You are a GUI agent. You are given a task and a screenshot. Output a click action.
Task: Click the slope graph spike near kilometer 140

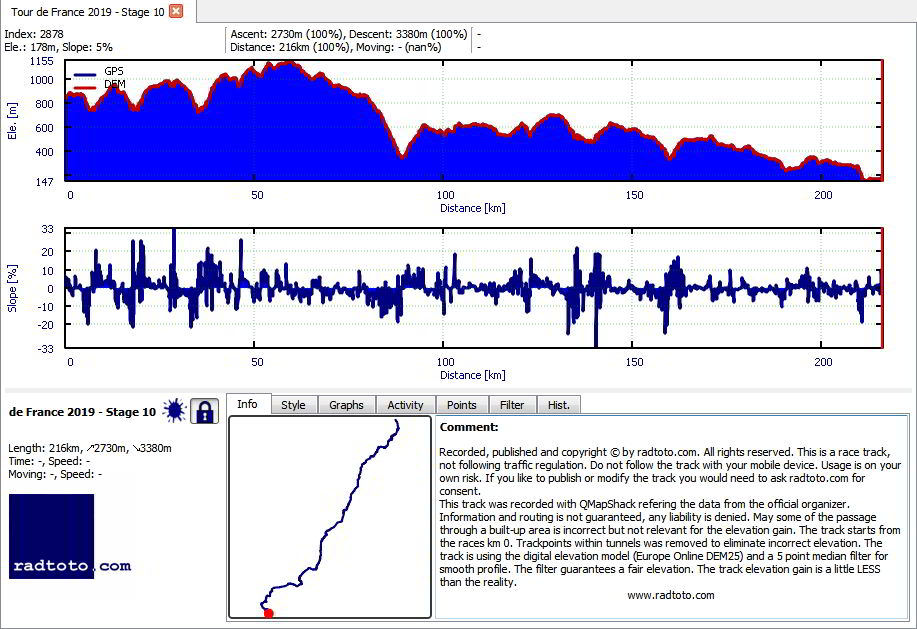pyautogui.click(x=596, y=298)
